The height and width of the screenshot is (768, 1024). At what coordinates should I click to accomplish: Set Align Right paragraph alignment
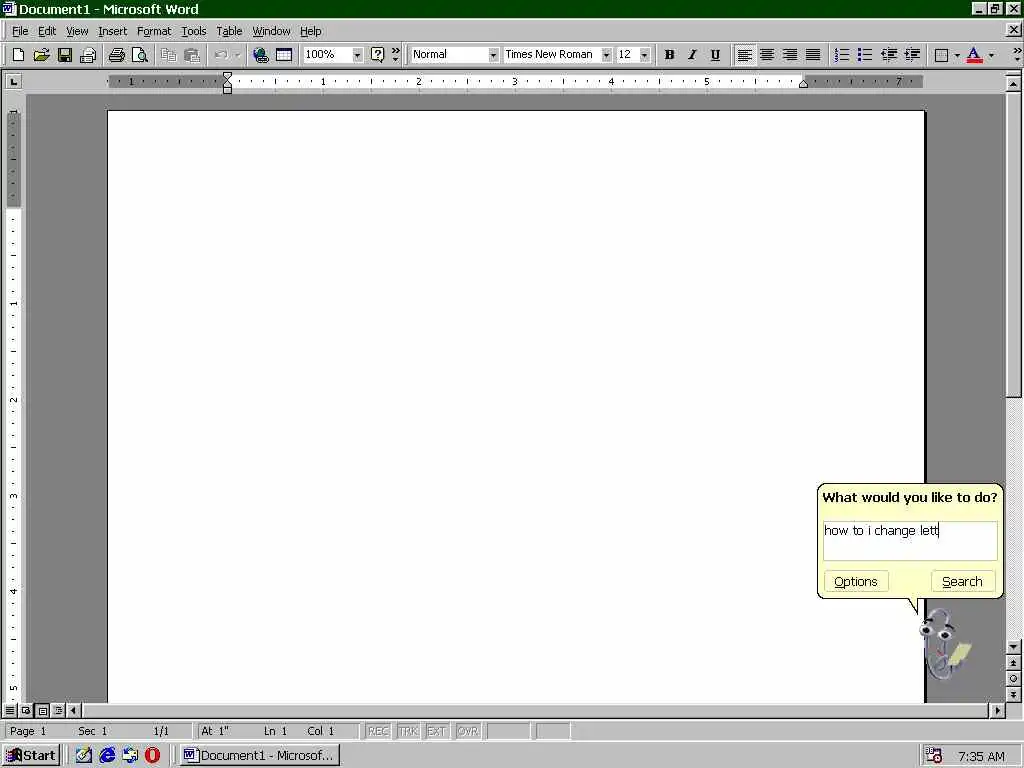point(790,55)
